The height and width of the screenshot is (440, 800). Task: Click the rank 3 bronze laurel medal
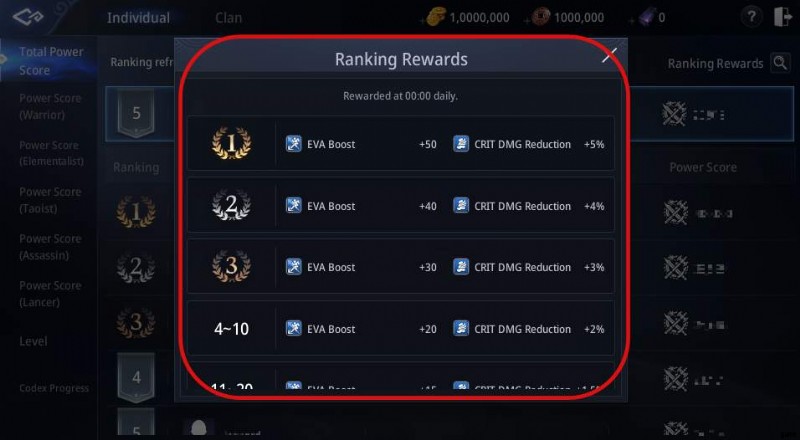(x=231, y=267)
